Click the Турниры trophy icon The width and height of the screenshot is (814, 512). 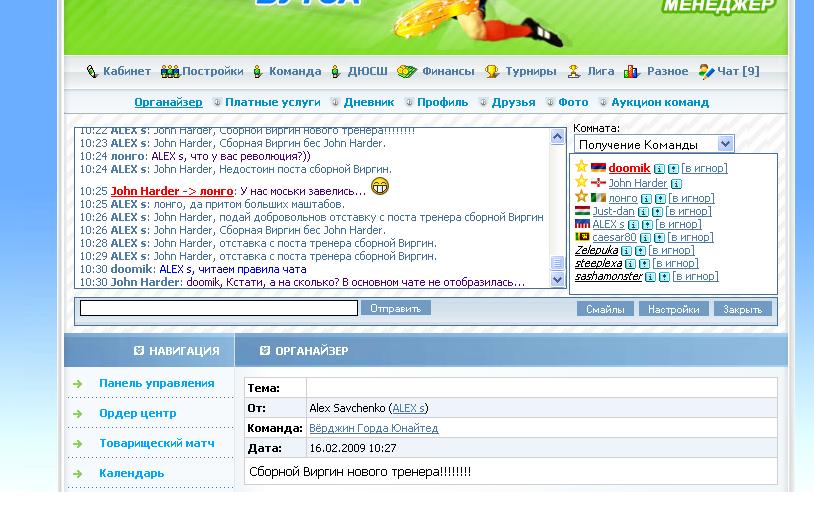492,72
